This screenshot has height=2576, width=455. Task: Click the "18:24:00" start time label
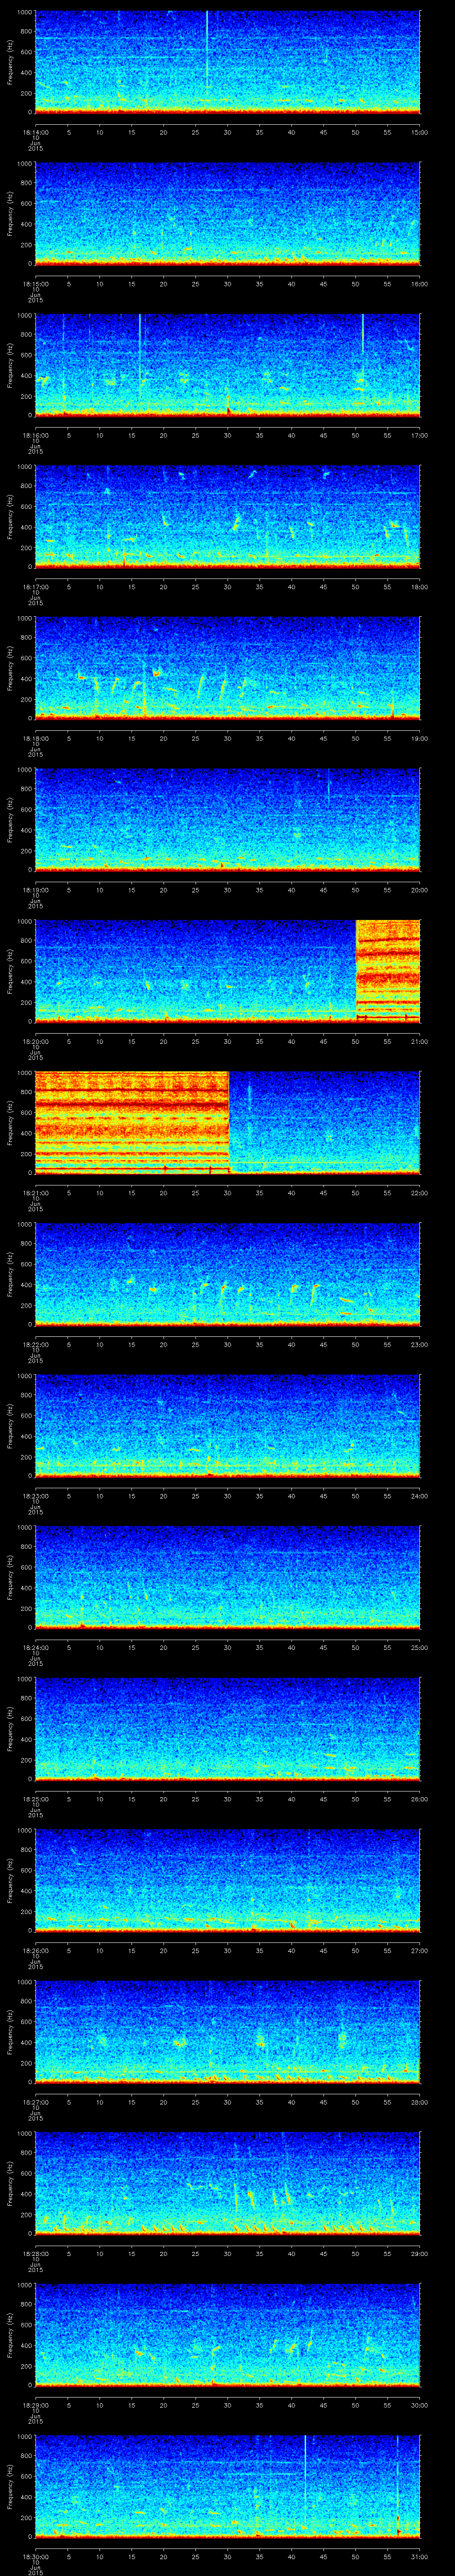point(35,1647)
